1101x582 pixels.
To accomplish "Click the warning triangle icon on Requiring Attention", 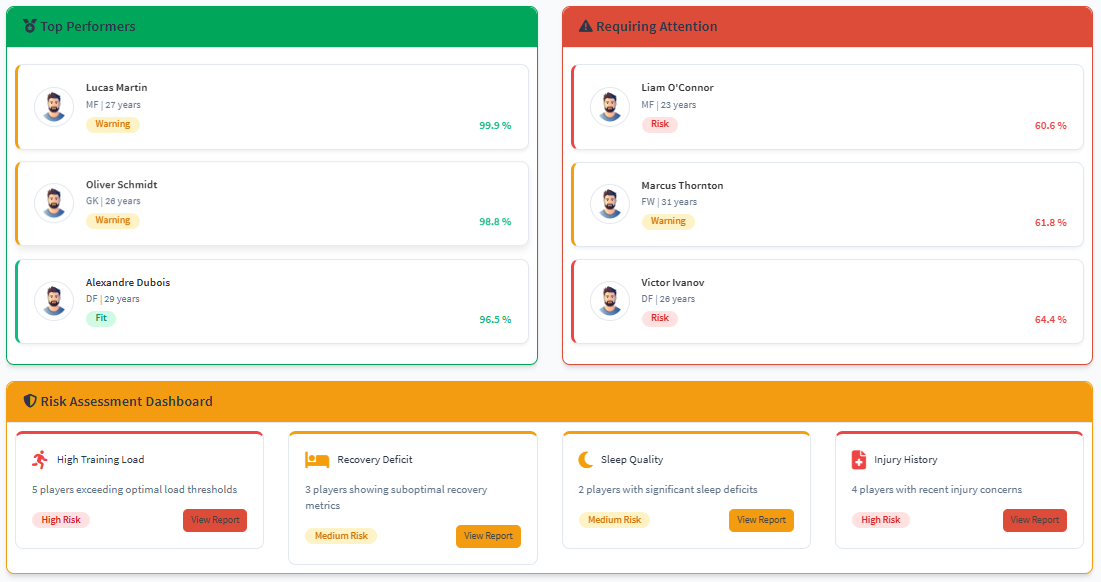I will point(586,27).
